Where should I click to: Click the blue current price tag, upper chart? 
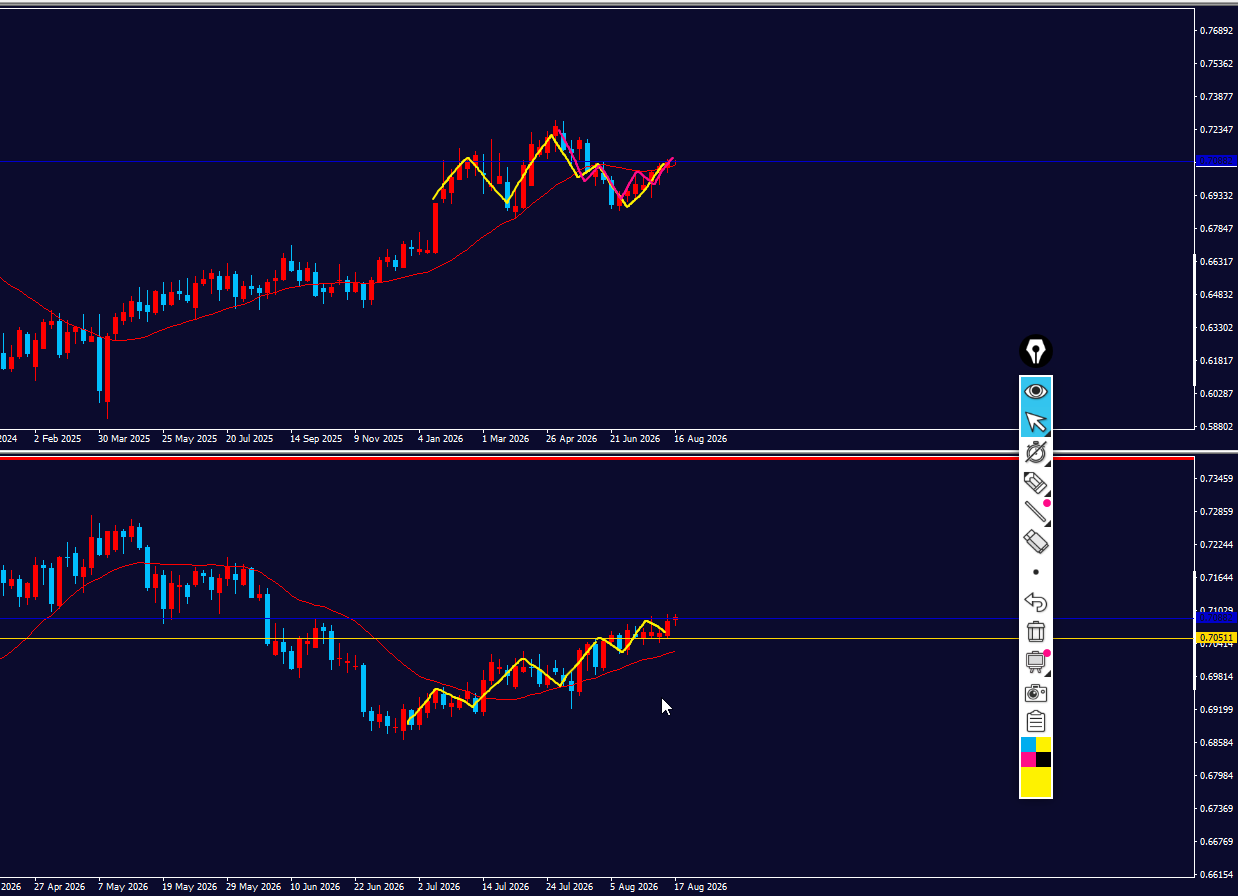(x=1216, y=160)
